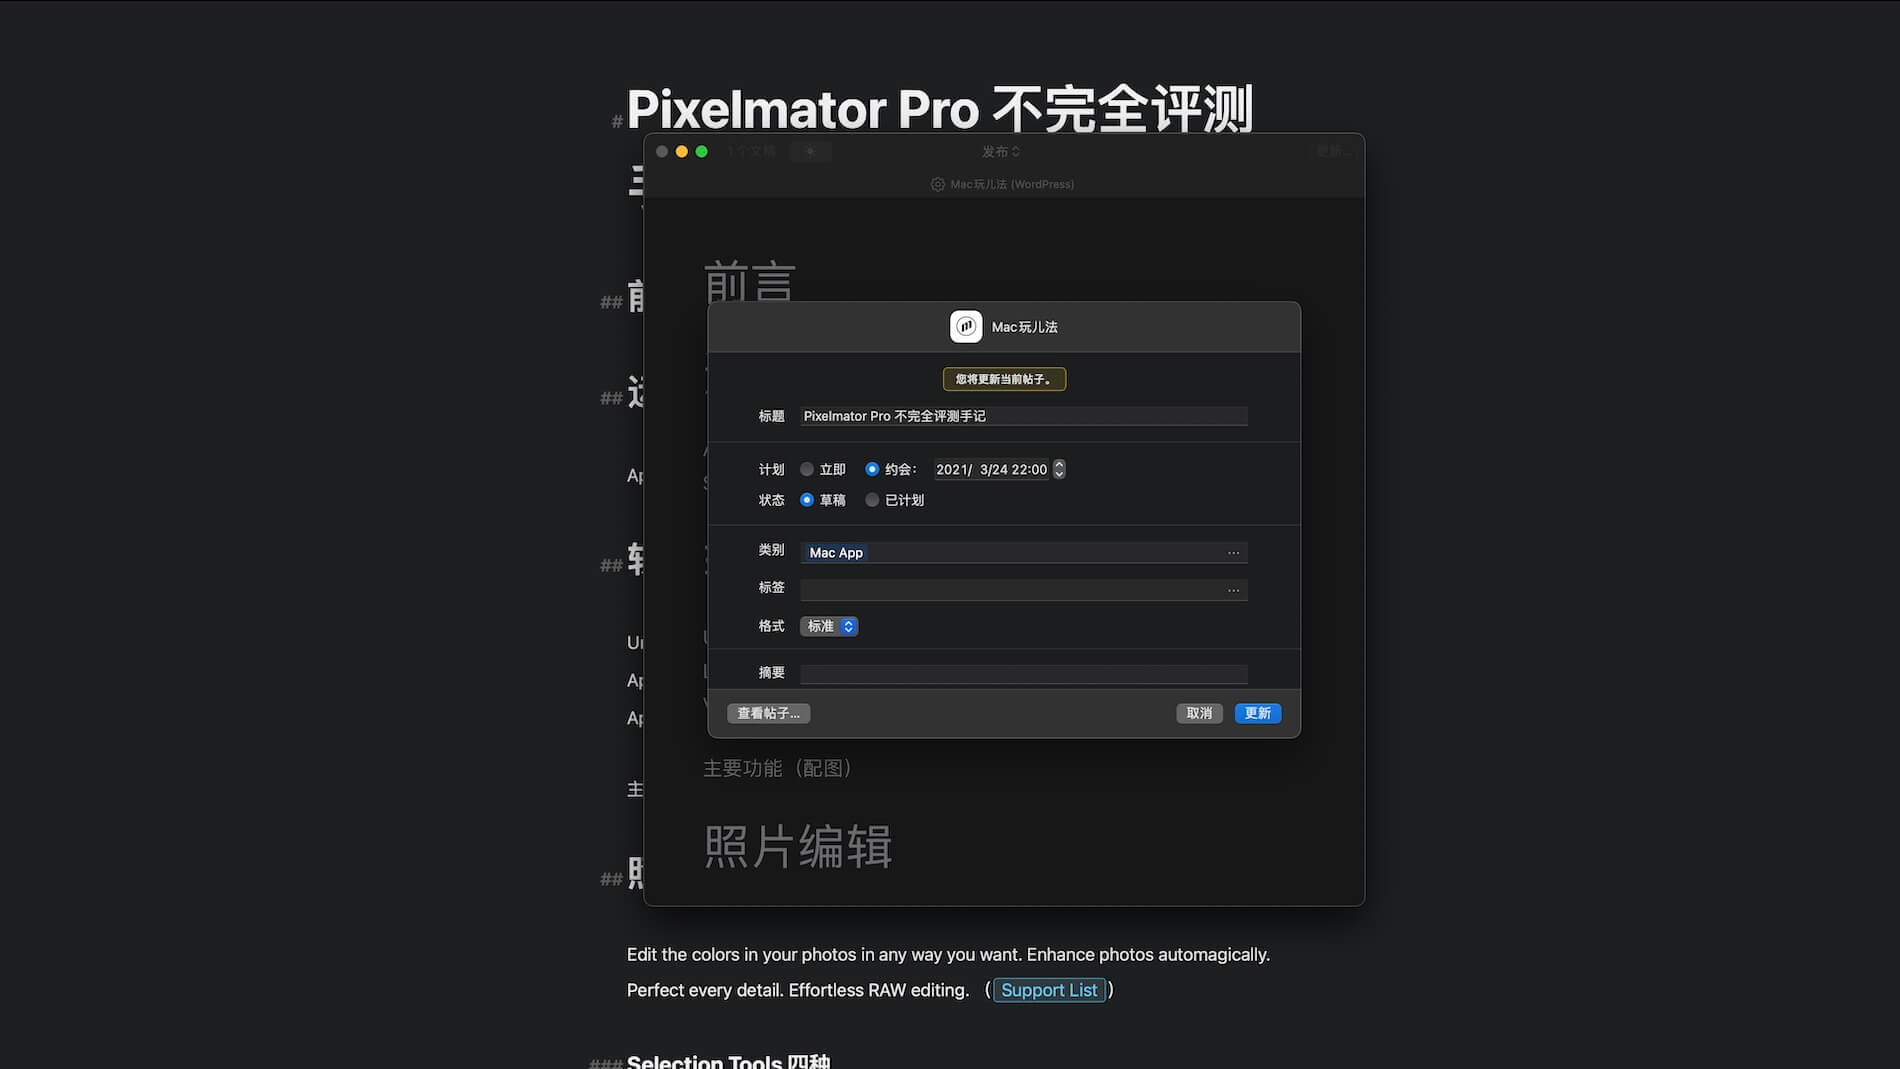Select the 立即 immediate schedule option

point(807,469)
